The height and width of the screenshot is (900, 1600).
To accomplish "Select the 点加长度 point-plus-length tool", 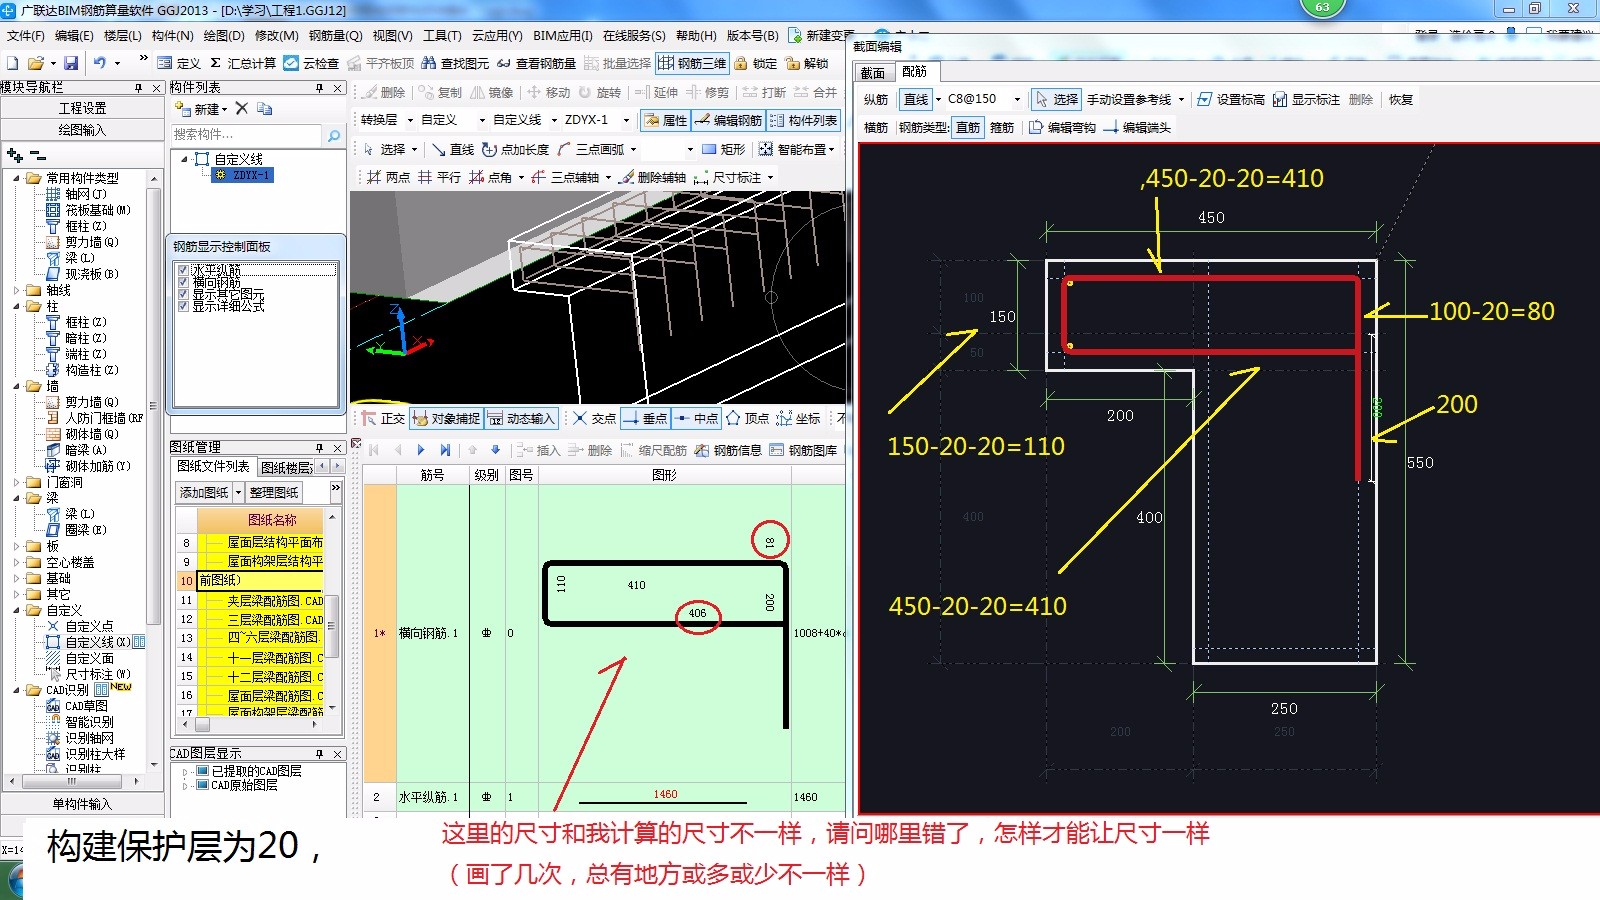I will 515,149.
